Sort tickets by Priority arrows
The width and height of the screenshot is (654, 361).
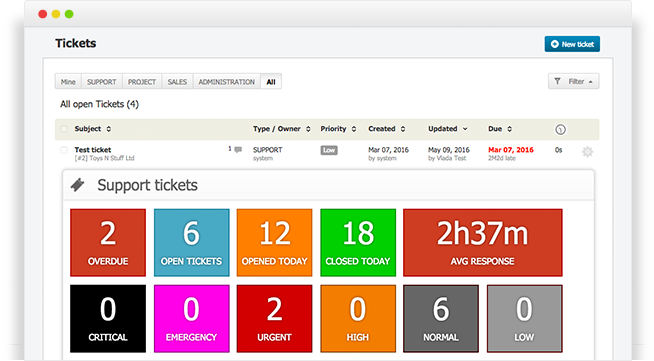coord(354,129)
